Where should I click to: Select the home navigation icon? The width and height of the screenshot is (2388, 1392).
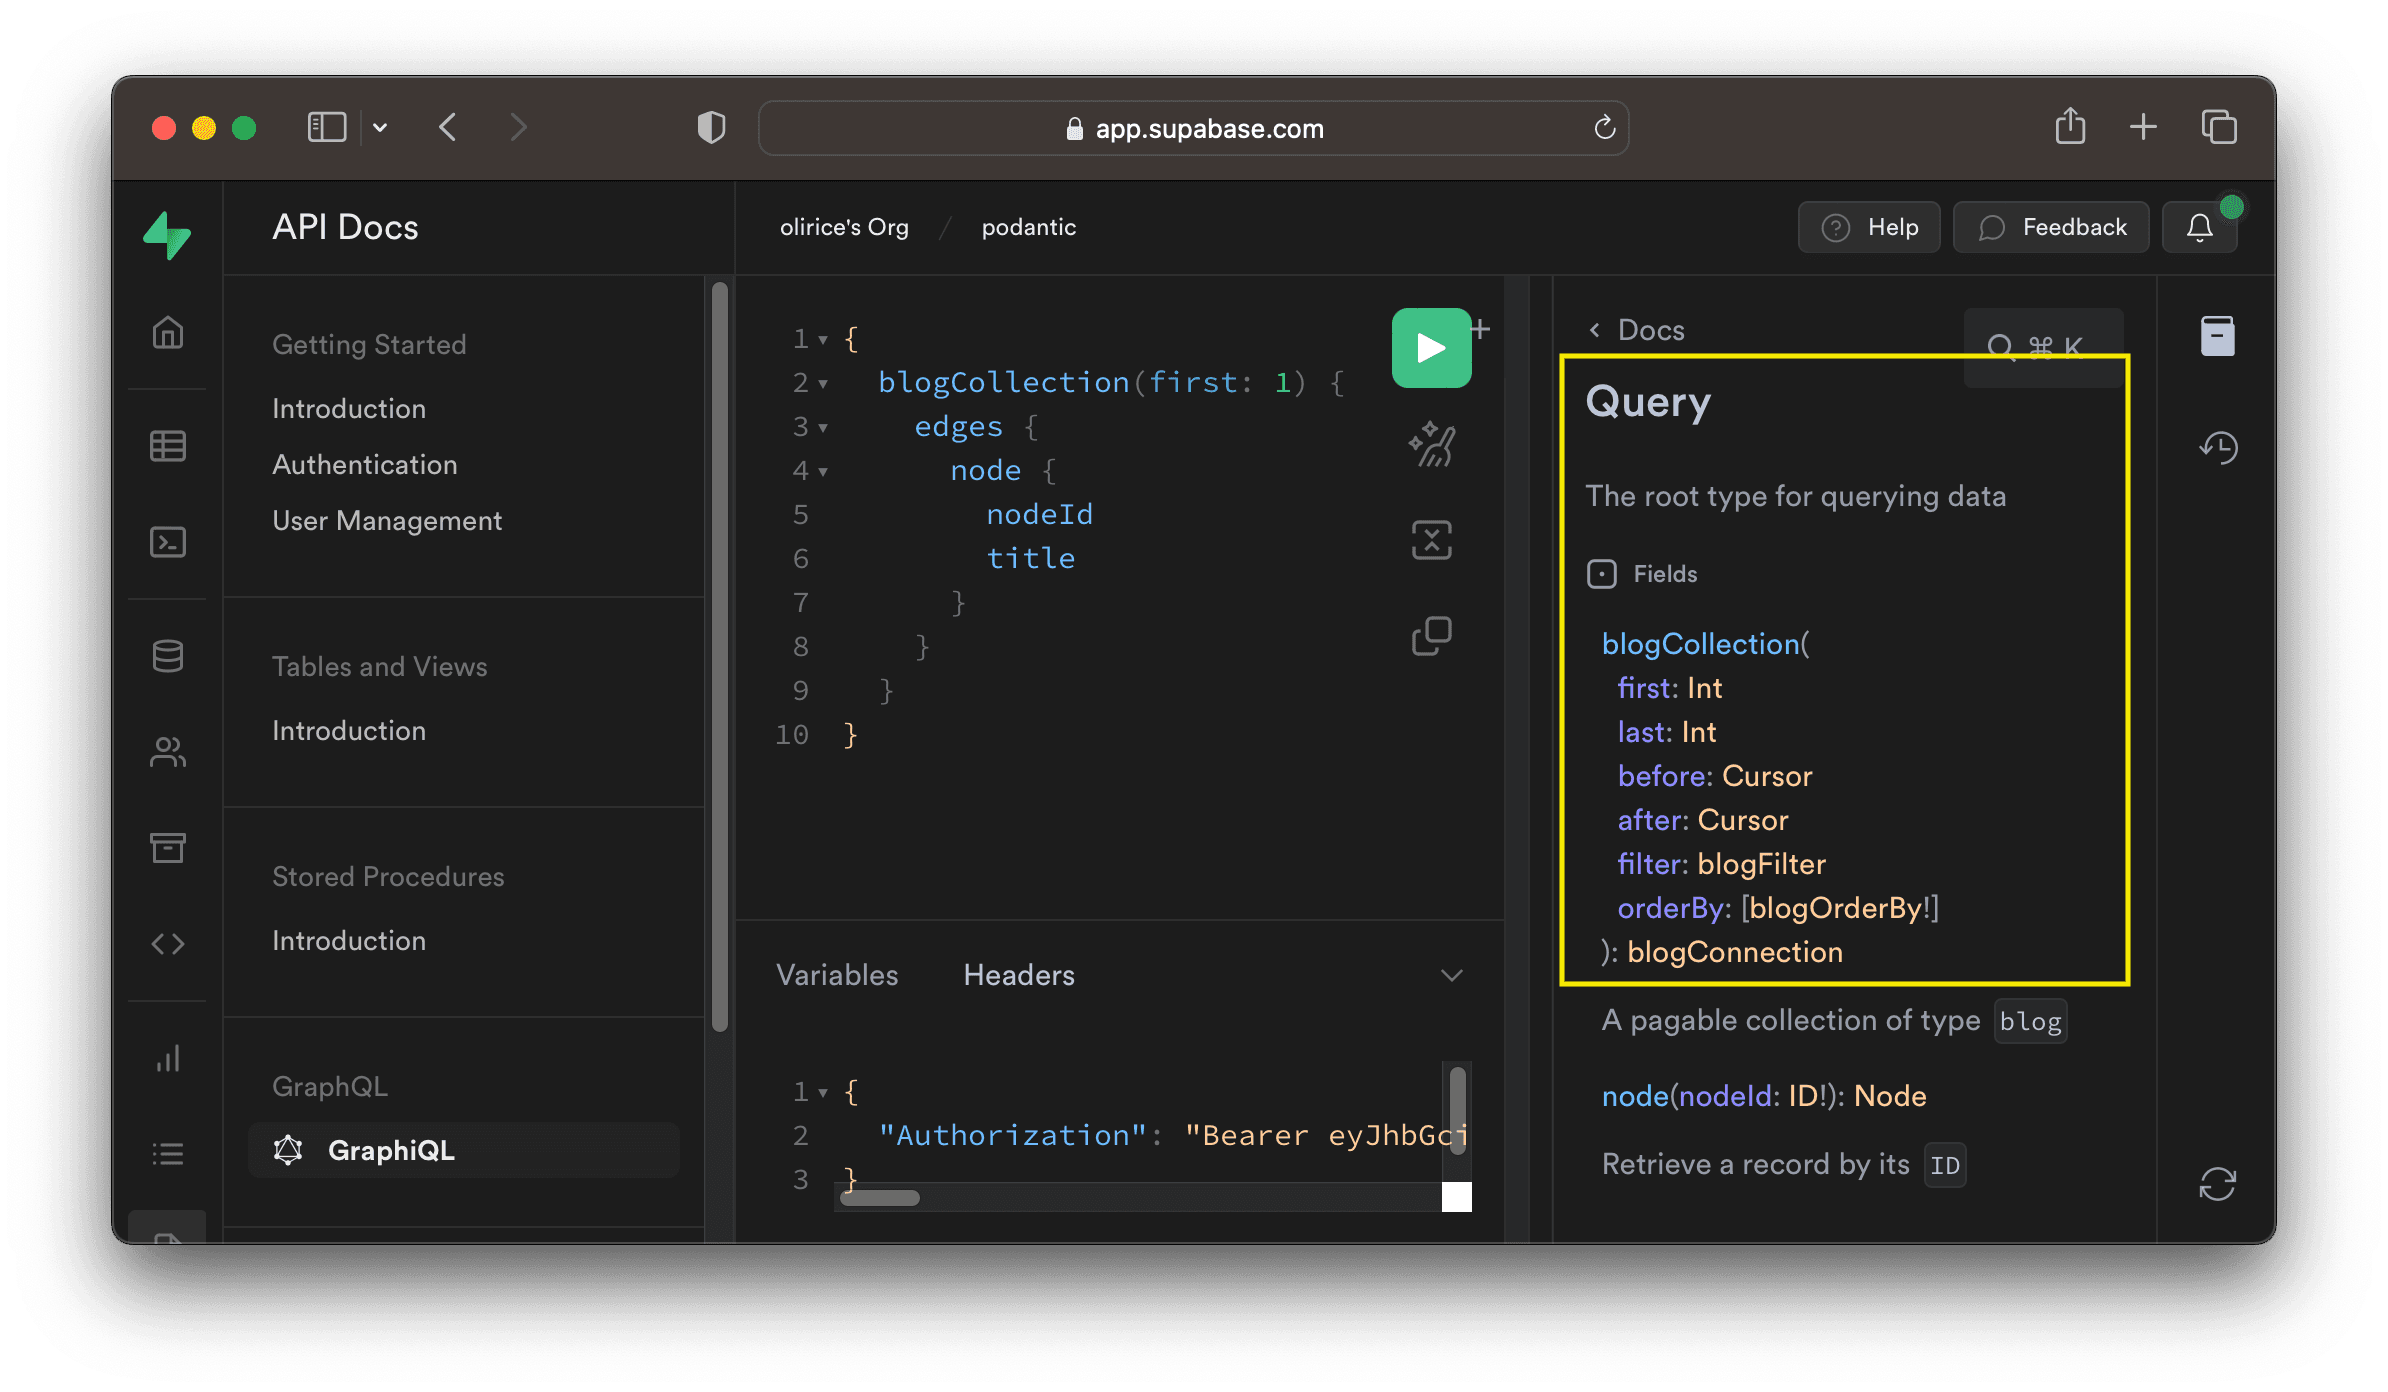pyautogui.click(x=166, y=330)
